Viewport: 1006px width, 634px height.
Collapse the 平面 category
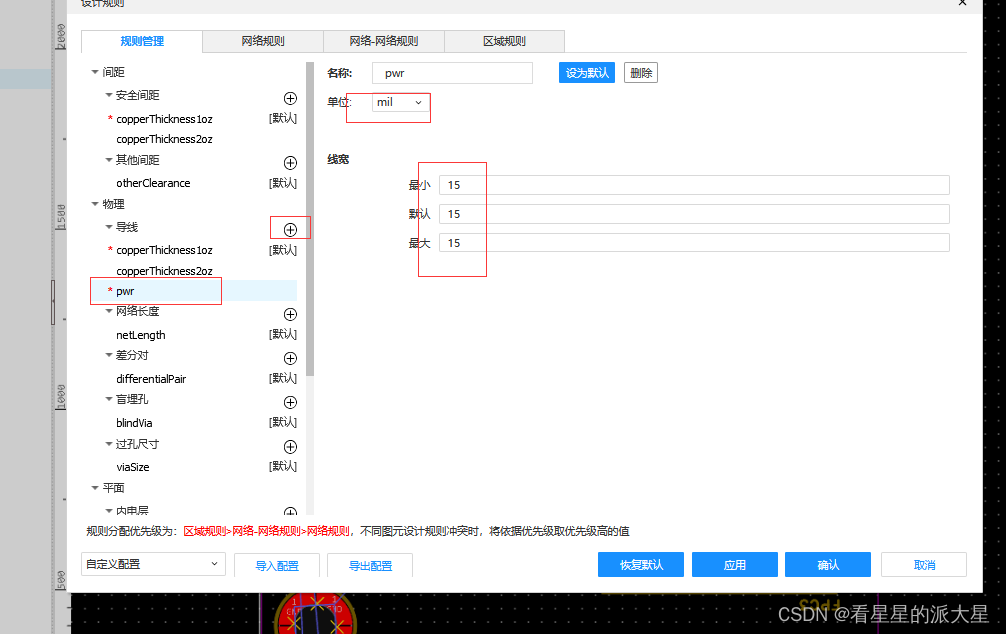click(95, 488)
